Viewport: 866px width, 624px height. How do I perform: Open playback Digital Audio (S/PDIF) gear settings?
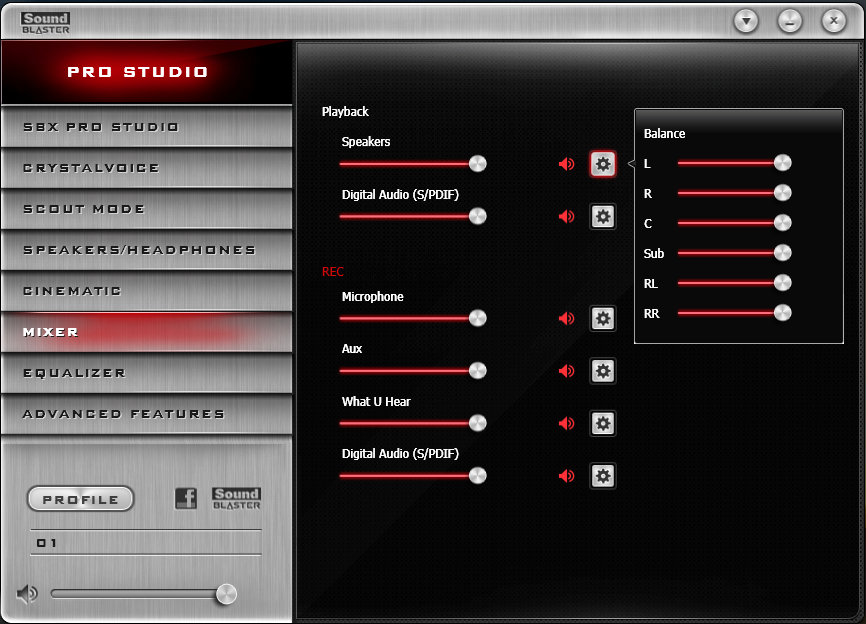[603, 216]
